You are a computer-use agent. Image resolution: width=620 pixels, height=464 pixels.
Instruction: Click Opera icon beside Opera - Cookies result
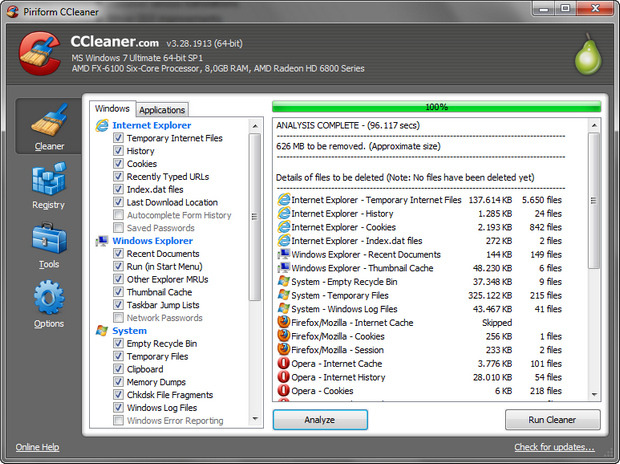coord(284,390)
